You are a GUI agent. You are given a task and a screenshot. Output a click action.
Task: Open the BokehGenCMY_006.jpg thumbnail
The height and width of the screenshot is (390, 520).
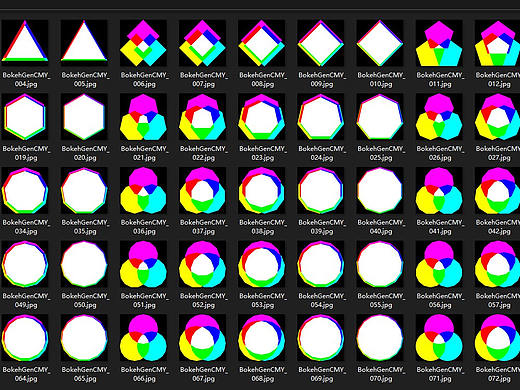(x=143, y=43)
